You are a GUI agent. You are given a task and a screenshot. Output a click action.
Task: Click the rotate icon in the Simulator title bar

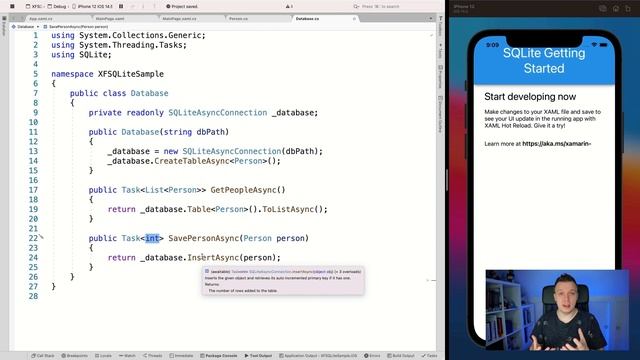[628, 8]
